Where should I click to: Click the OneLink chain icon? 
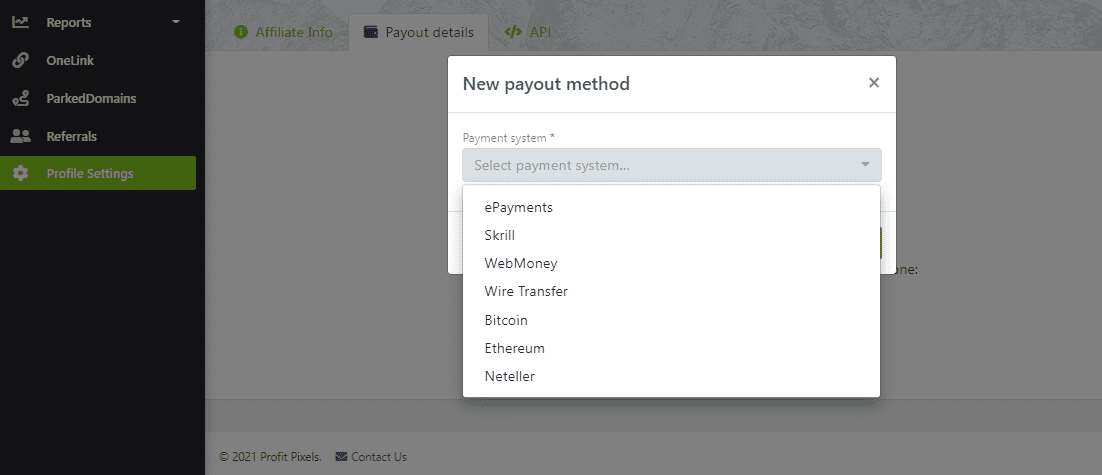tap(20, 60)
